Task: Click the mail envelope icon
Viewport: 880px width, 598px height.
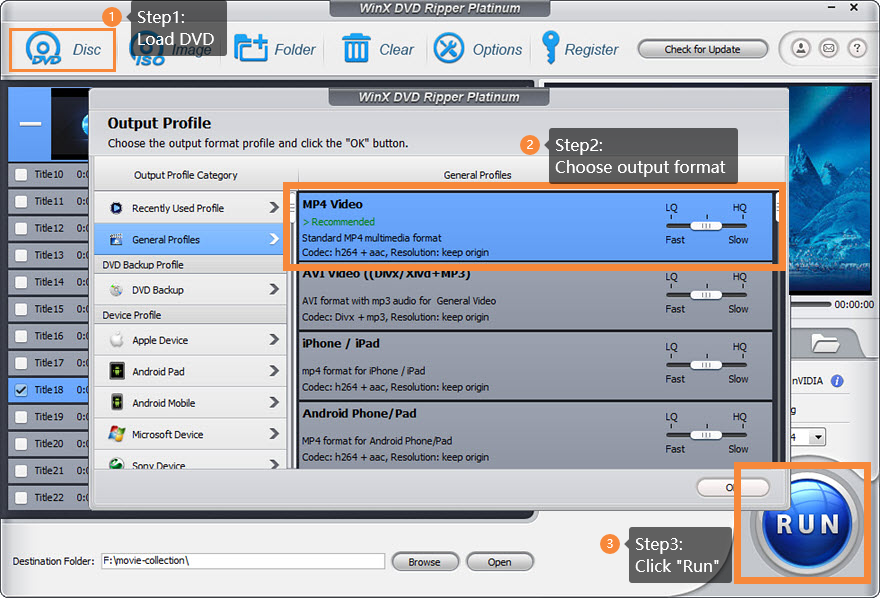Action: pos(828,48)
